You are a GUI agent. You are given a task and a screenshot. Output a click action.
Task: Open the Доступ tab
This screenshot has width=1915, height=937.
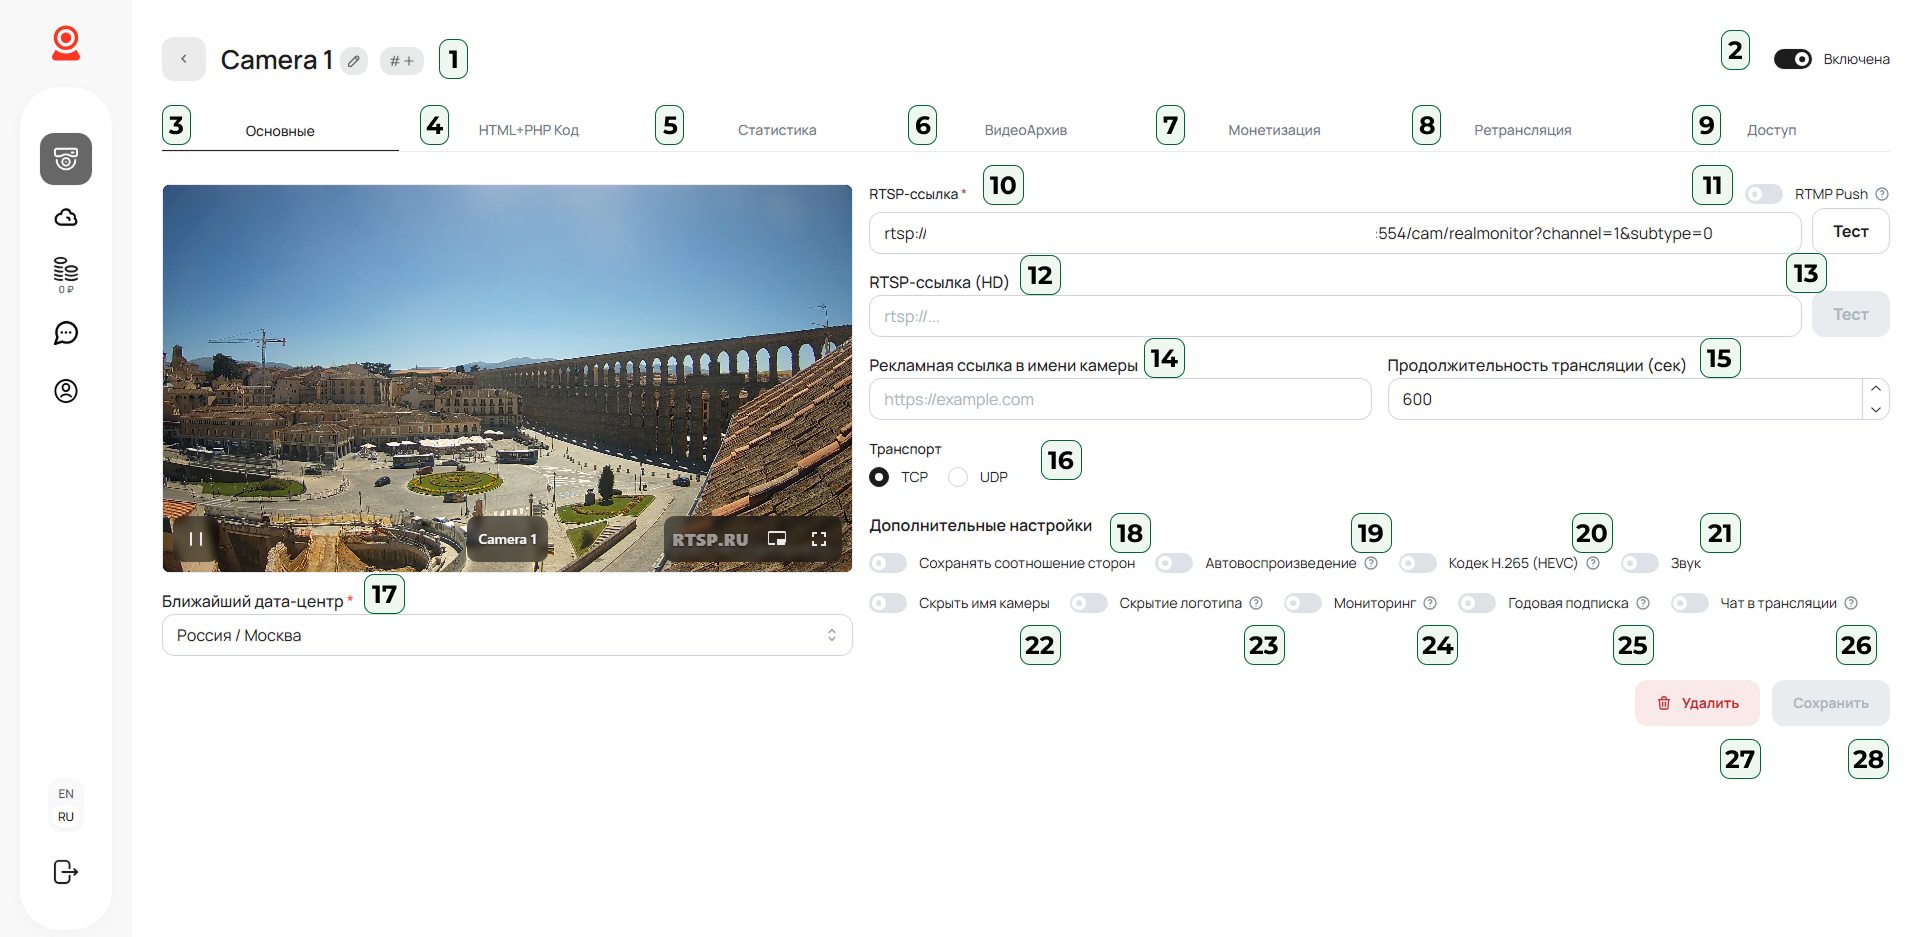[1772, 130]
